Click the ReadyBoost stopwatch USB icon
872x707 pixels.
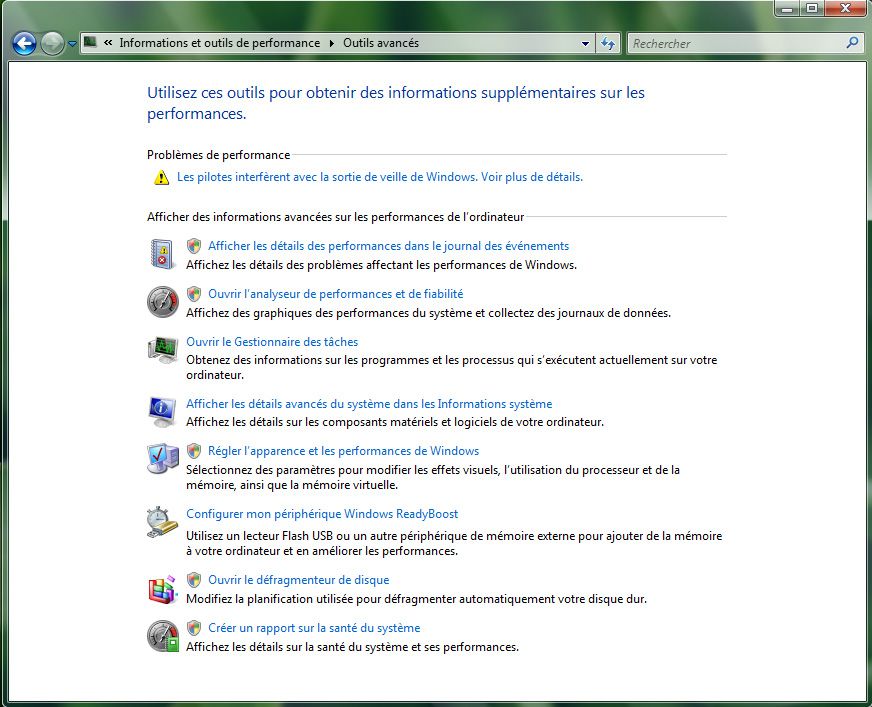(162, 522)
